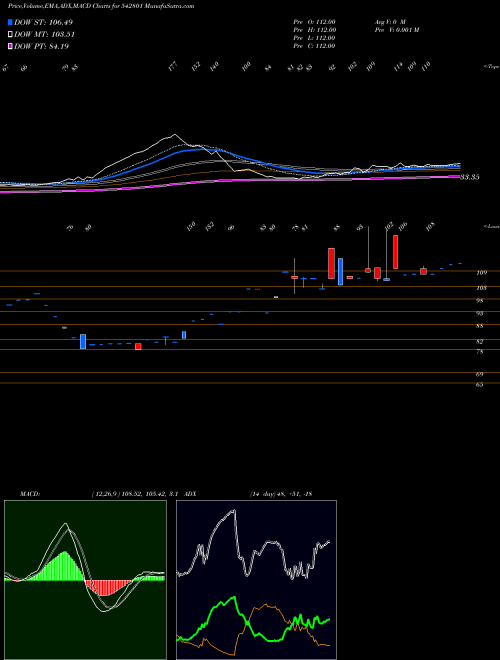Click the 69 price level label
The height and width of the screenshot is (660, 500).
click(479, 374)
